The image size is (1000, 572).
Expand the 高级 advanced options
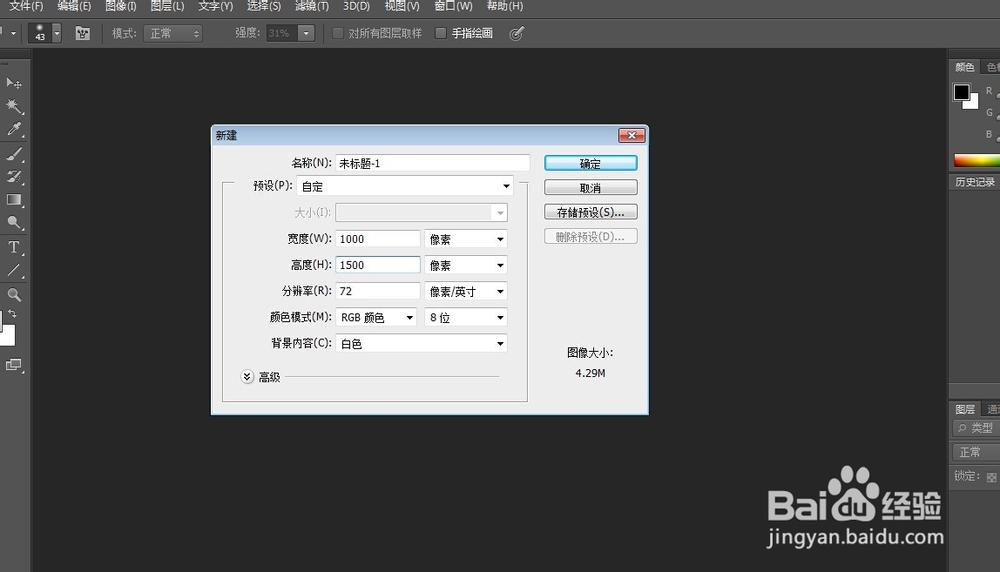coord(247,377)
